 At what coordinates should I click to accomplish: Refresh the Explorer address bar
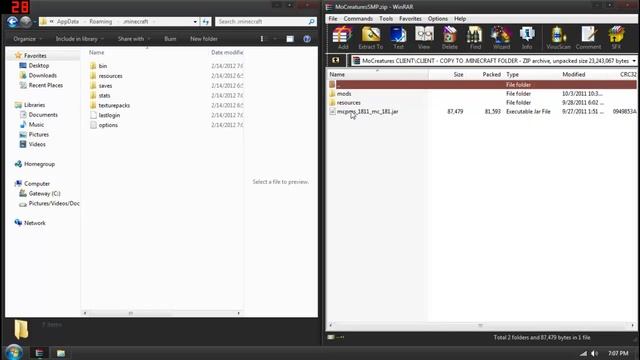[206, 21]
